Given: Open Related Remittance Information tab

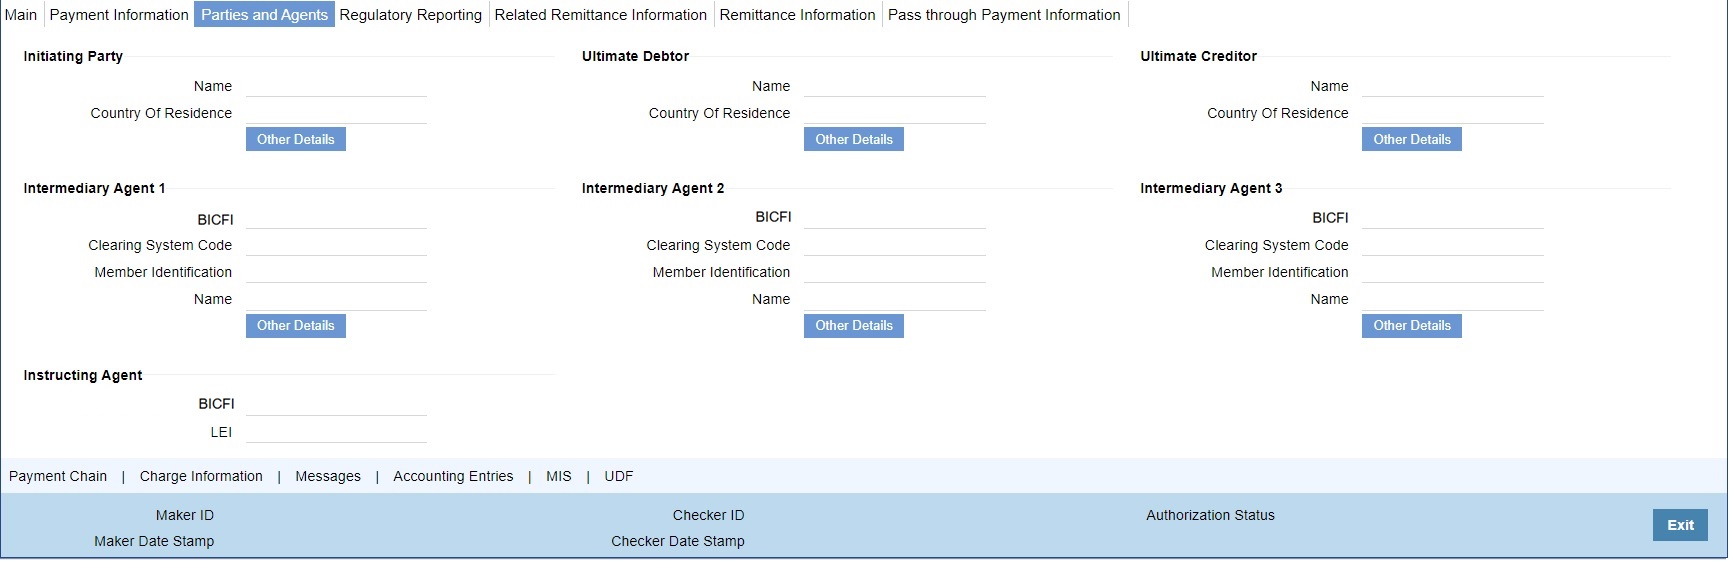Looking at the screenshot, I should [x=600, y=14].
